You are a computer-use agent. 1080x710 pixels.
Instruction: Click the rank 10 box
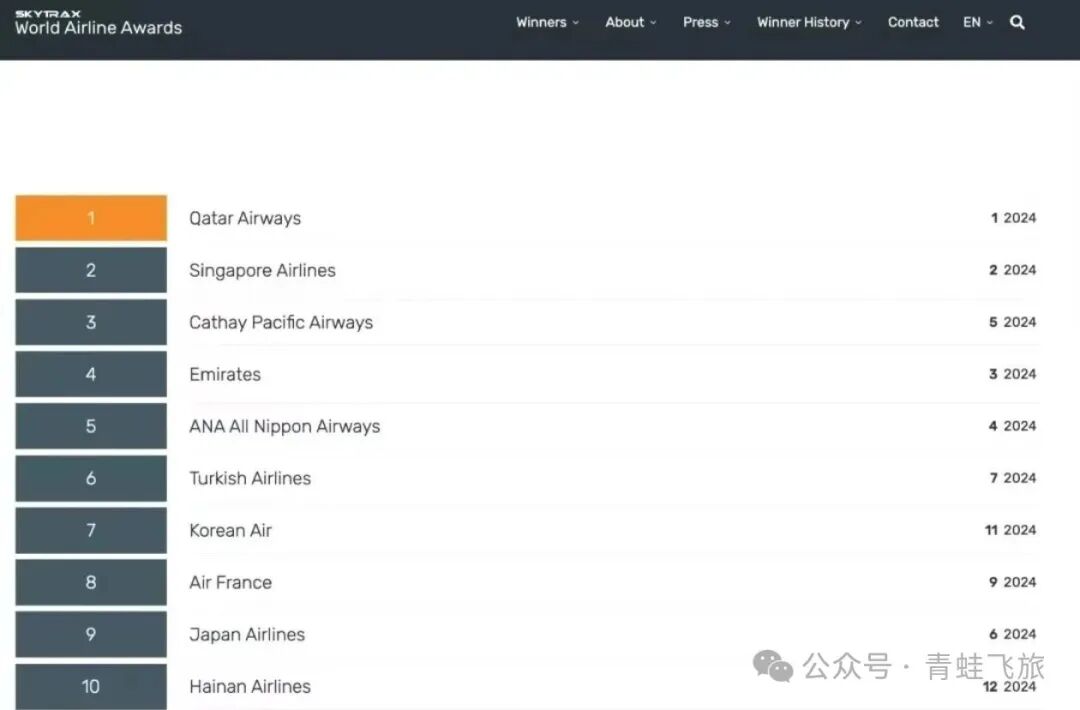point(91,687)
